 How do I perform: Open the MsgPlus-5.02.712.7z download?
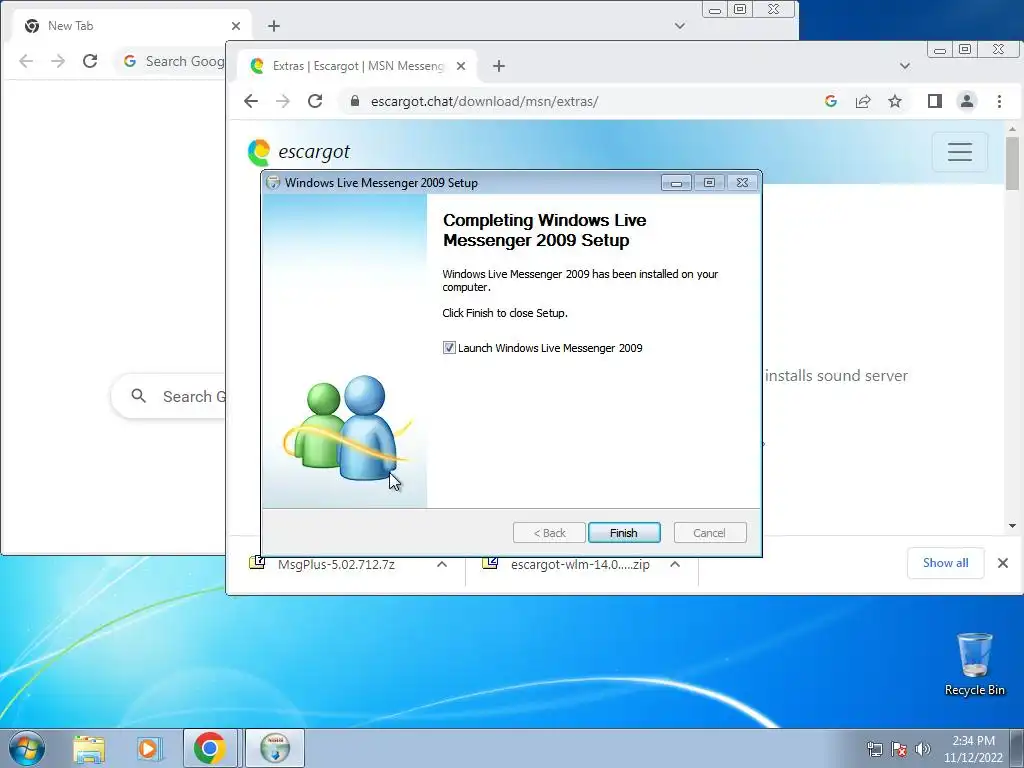[336, 564]
